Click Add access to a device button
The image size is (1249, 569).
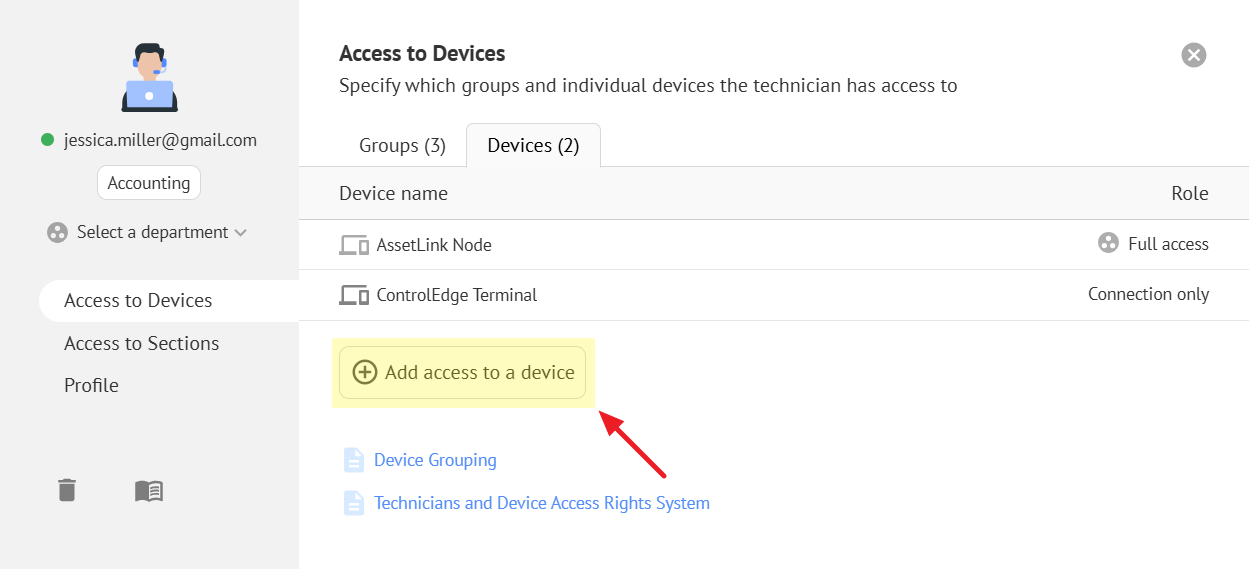[463, 372]
